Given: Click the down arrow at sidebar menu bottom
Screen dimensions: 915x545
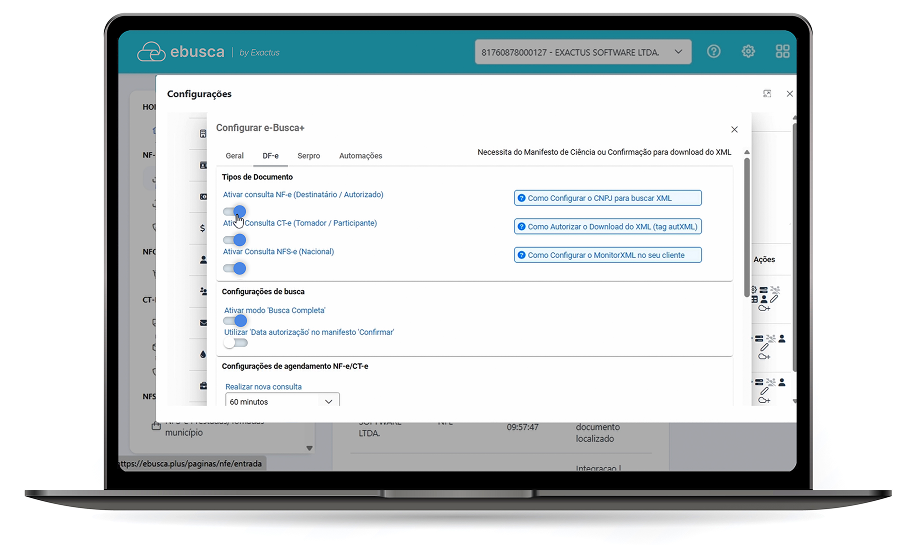Looking at the screenshot, I should point(309,448).
